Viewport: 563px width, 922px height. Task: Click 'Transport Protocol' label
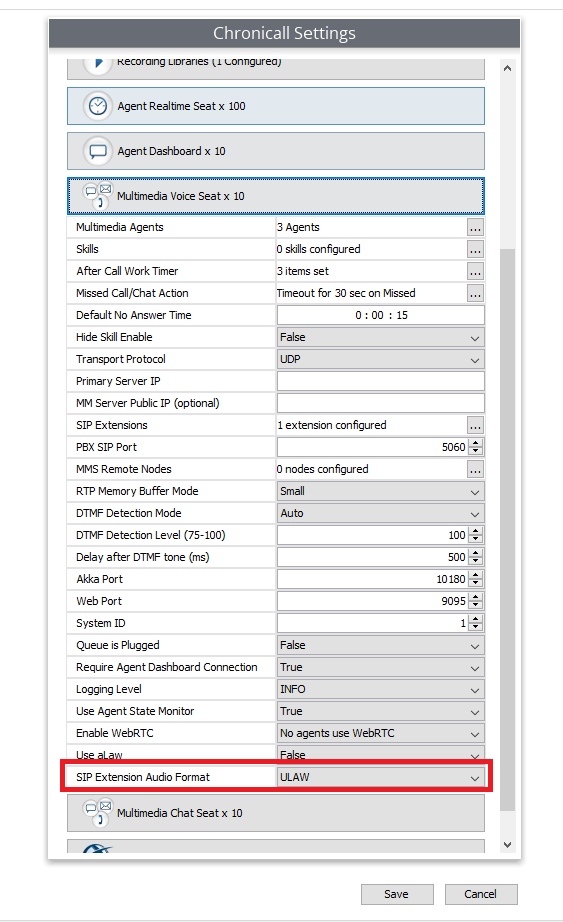tap(121, 359)
